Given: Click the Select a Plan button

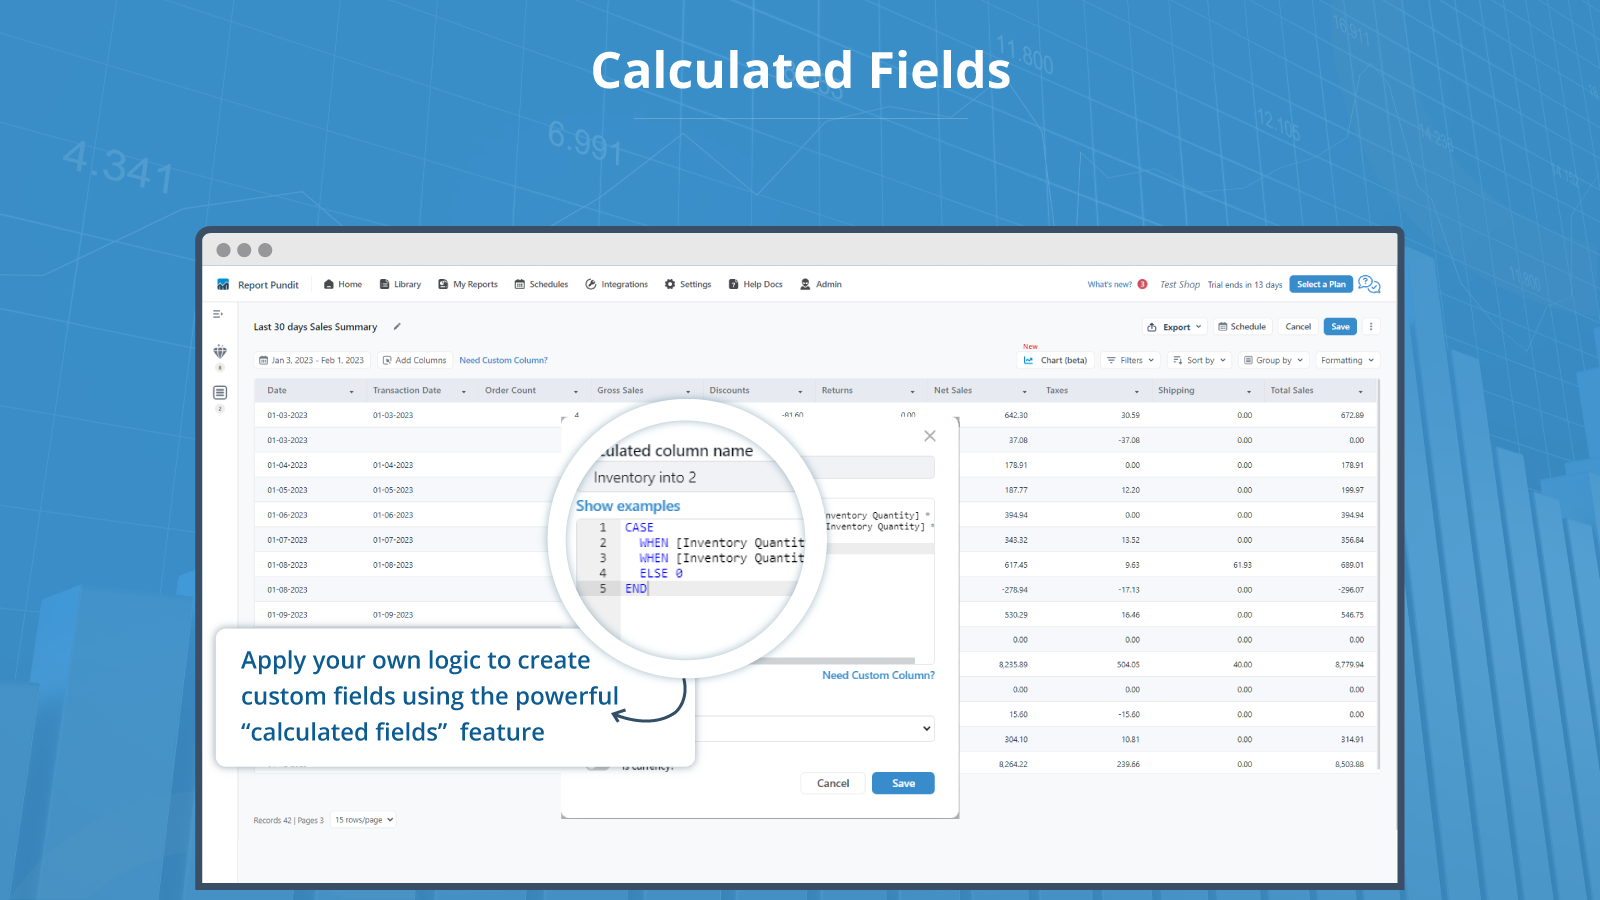Looking at the screenshot, I should 1321,284.
